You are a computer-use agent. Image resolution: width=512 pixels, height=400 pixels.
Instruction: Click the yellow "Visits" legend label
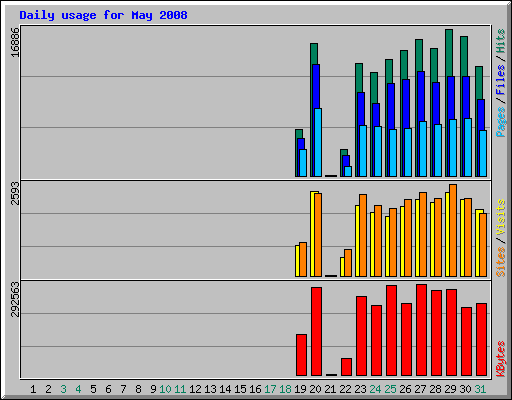[501, 218]
